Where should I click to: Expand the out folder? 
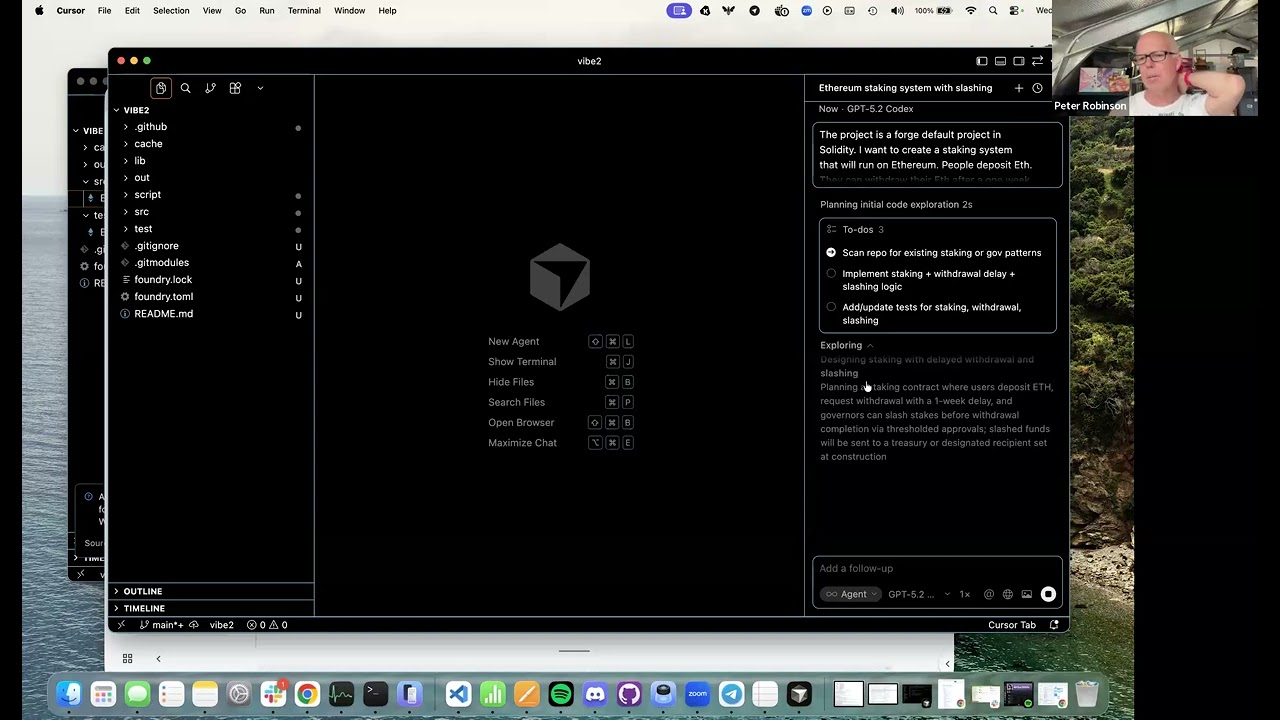click(x=142, y=178)
